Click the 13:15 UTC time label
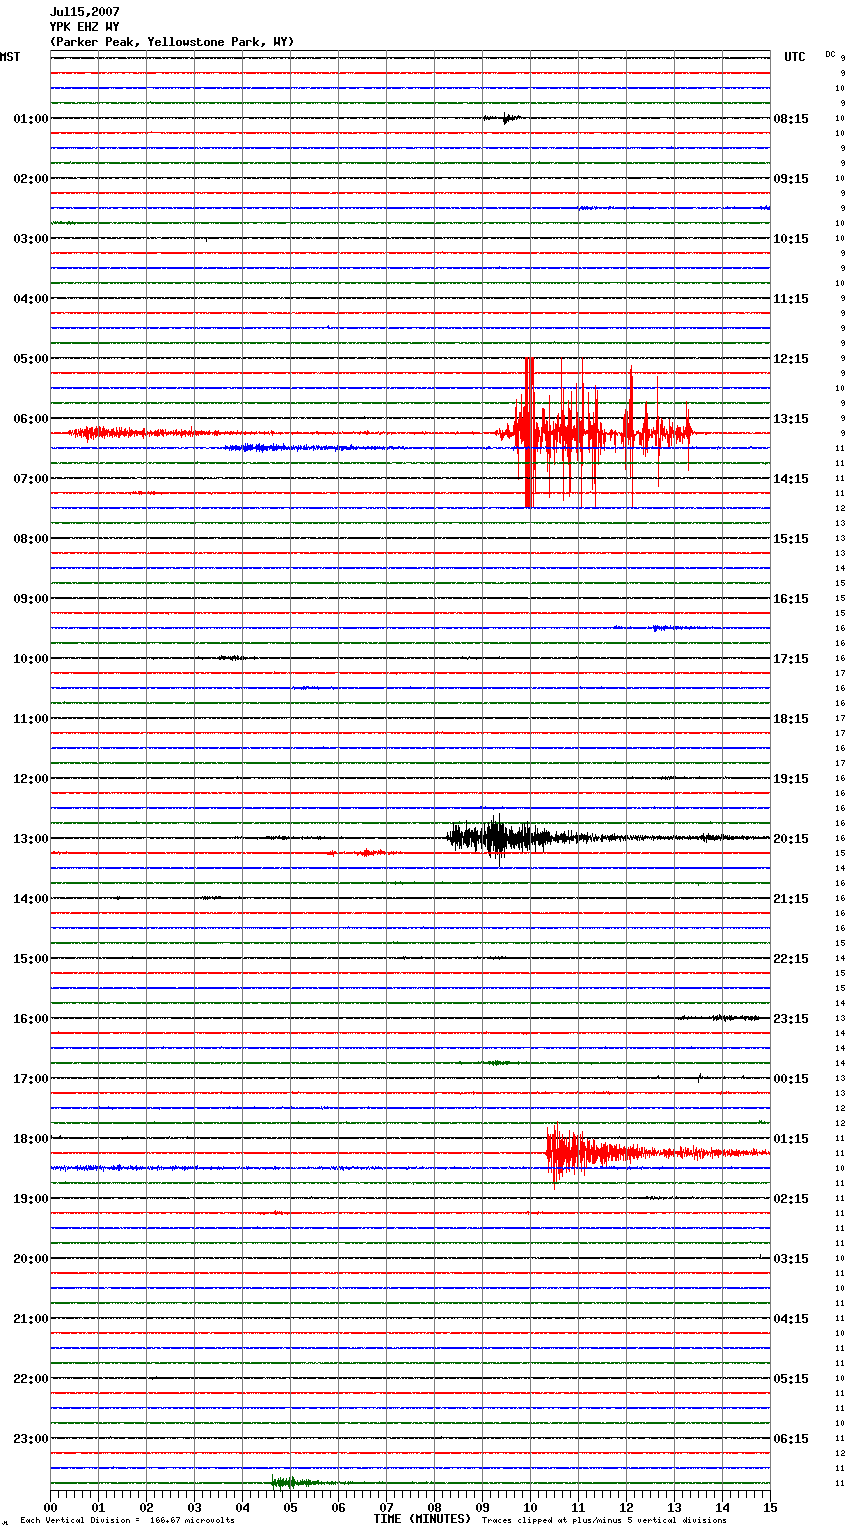 (x=791, y=419)
